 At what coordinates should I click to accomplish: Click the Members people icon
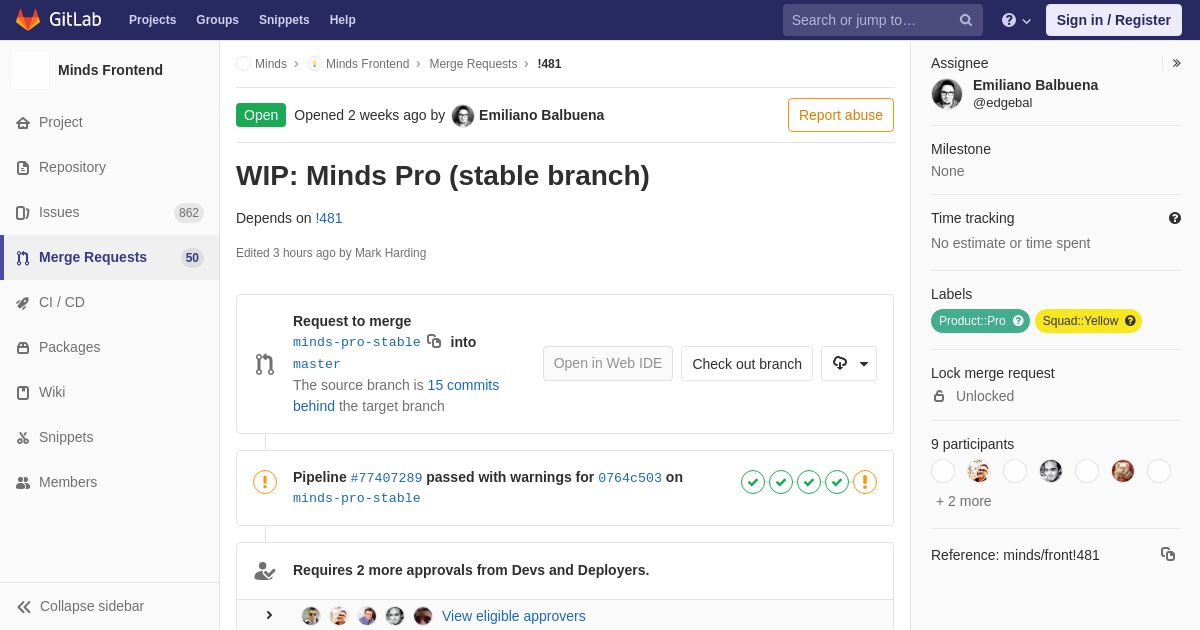point(23,483)
